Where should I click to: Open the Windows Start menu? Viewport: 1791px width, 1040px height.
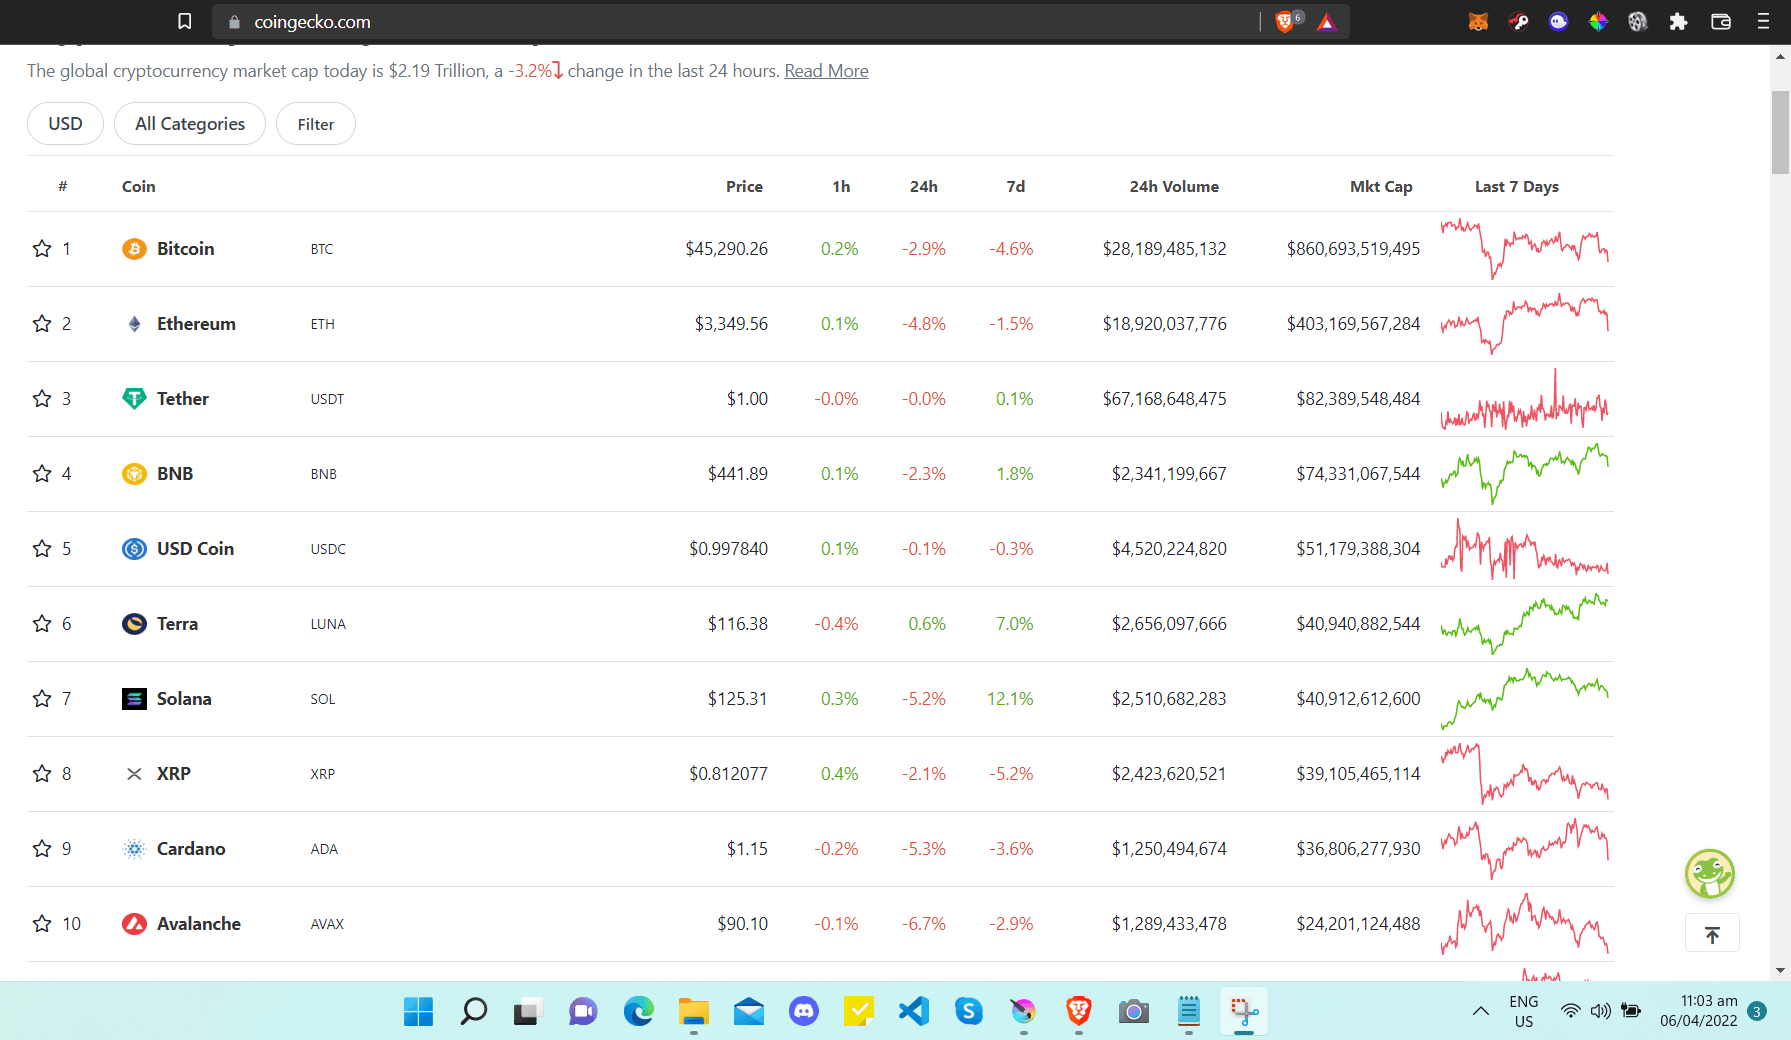419,1011
